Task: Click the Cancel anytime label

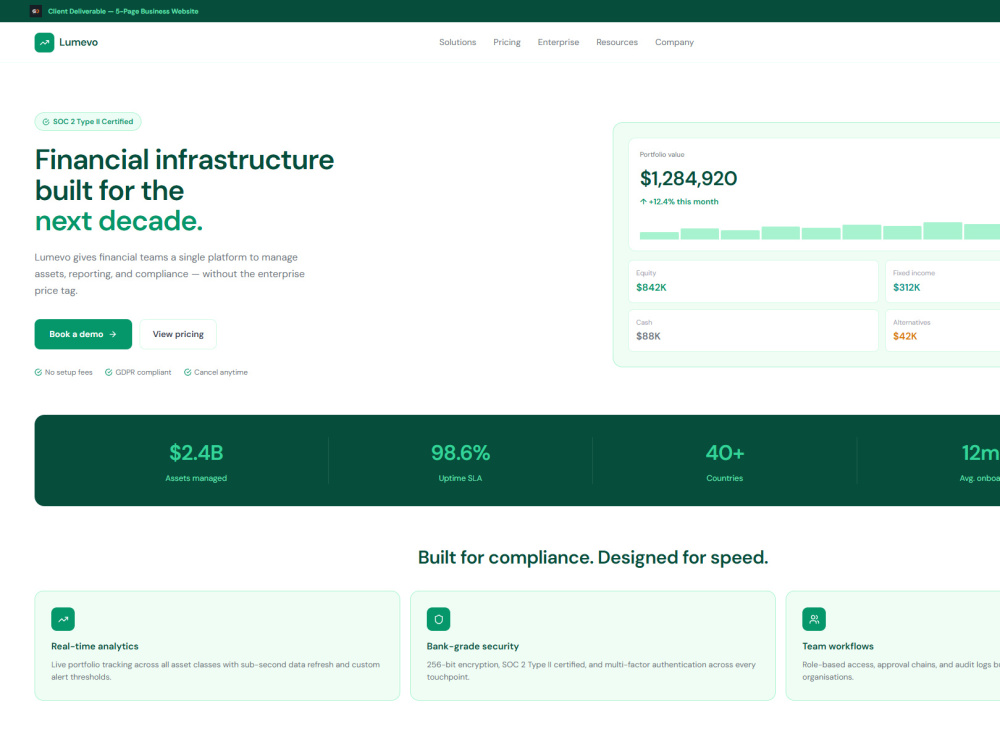Action: point(221,372)
